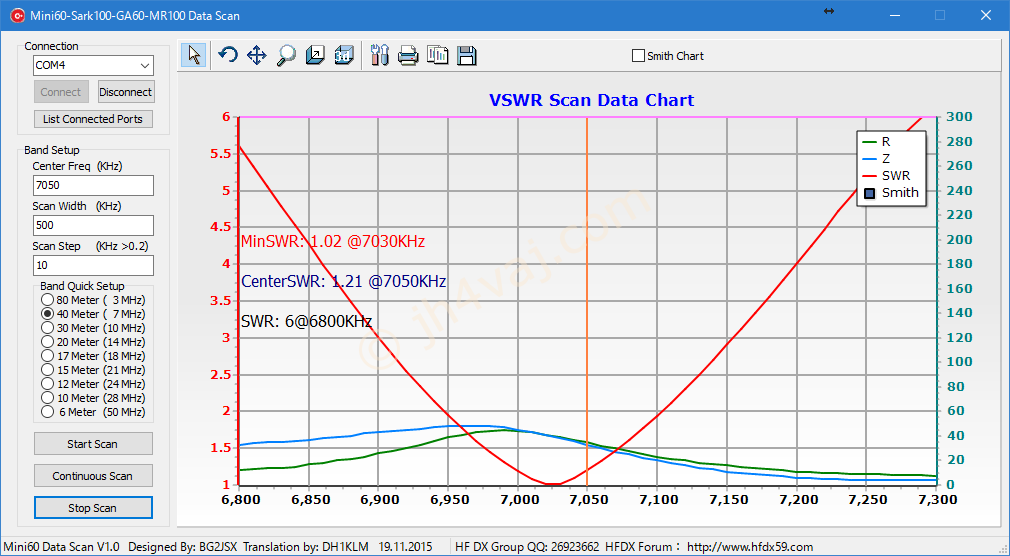Select the move/pan chart tool
This screenshot has height=556, width=1010.
tap(256, 55)
